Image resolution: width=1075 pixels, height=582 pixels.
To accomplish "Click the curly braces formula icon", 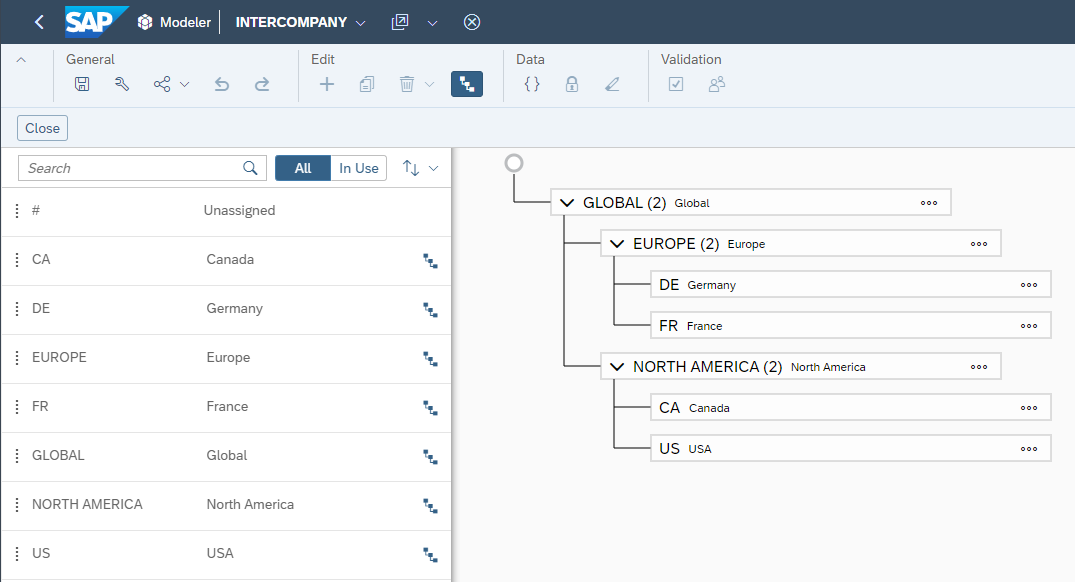I will (x=532, y=84).
